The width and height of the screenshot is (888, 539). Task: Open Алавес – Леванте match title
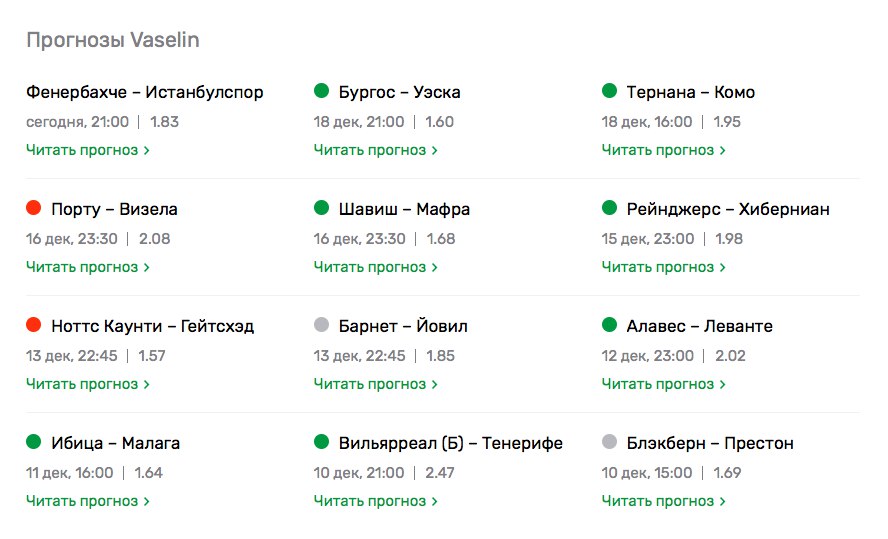click(699, 326)
